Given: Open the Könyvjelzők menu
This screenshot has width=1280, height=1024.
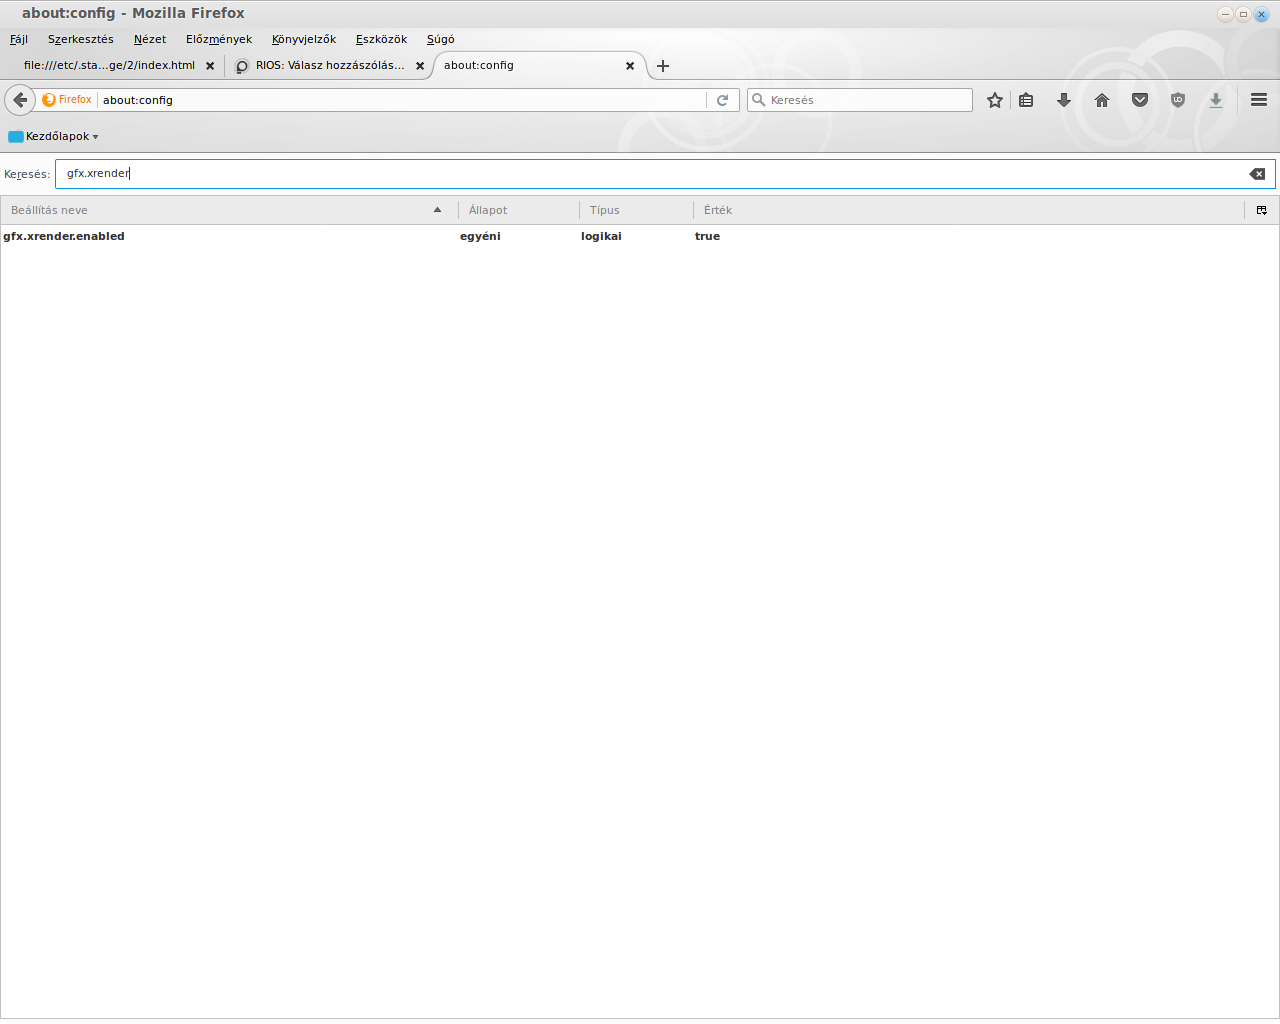Looking at the screenshot, I should point(304,39).
